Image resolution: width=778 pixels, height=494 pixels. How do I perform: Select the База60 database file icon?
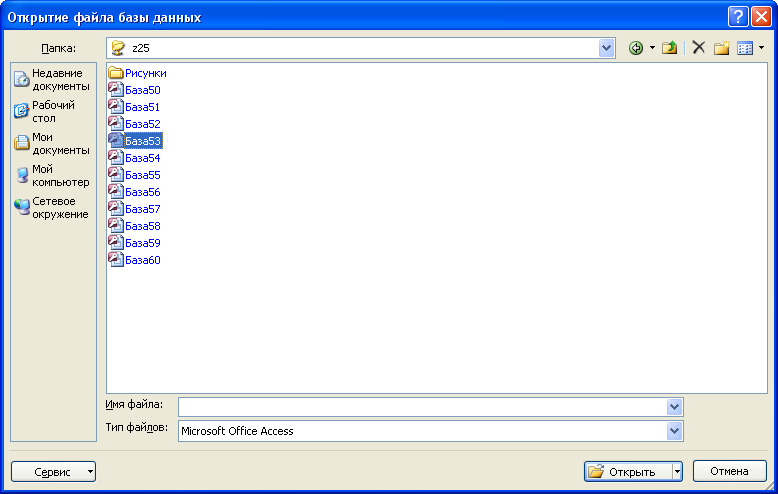(116, 259)
